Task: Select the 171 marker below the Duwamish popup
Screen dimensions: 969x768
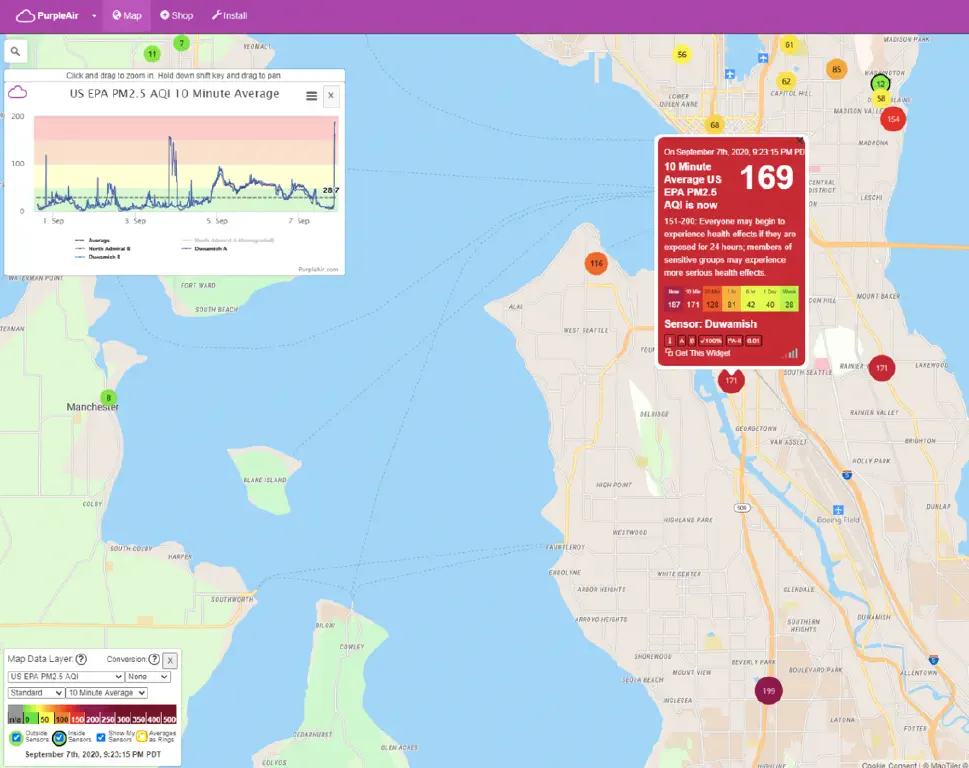Action: (x=731, y=380)
